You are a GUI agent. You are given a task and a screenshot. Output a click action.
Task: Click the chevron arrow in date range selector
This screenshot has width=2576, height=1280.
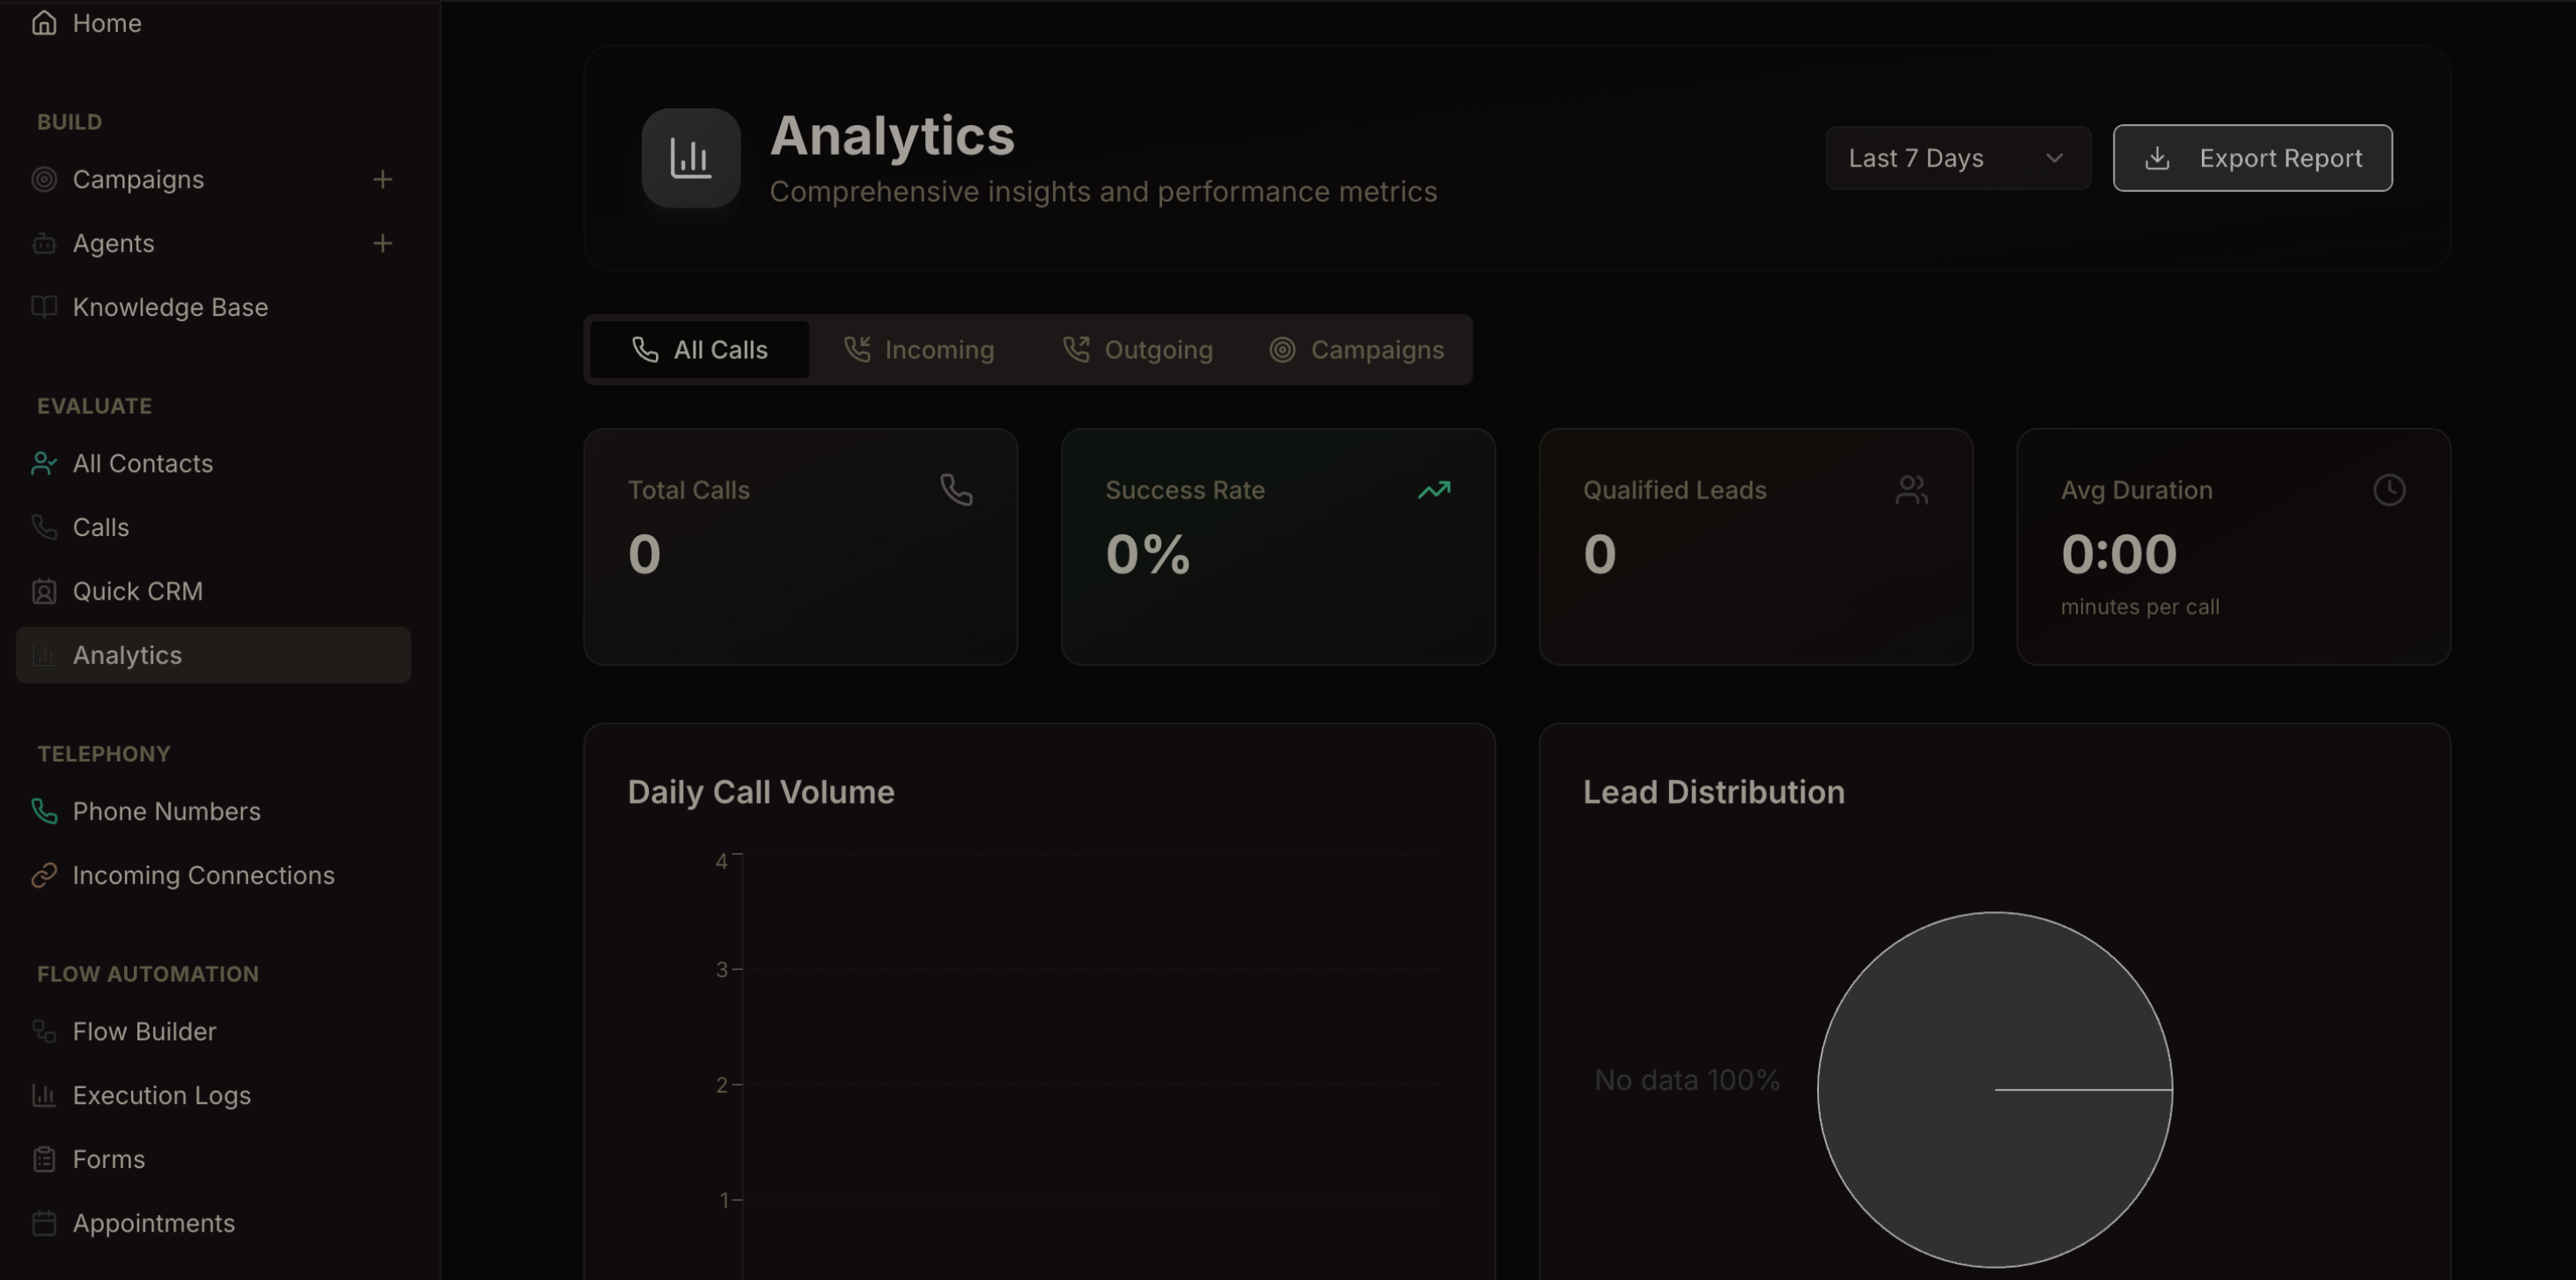pos(2054,158)
